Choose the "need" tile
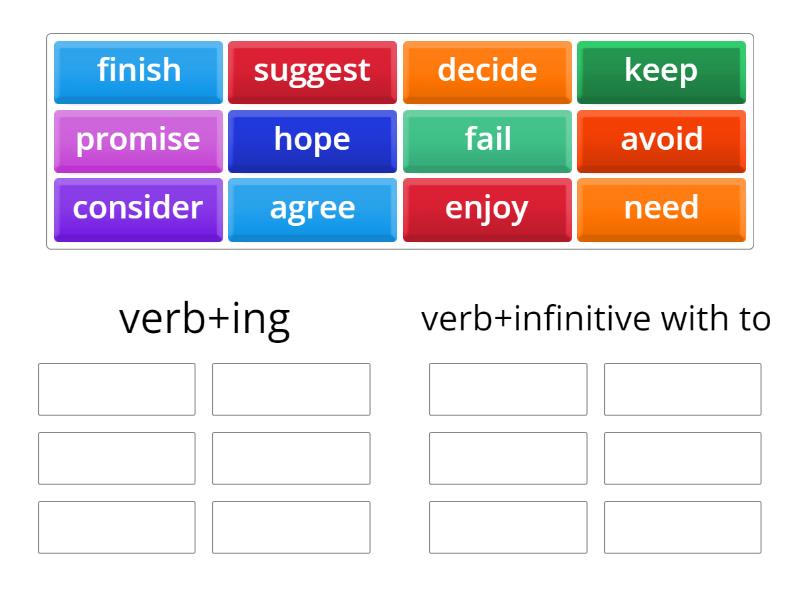The width and height of the screenshot is (800, 600). [x=661, y=209]
